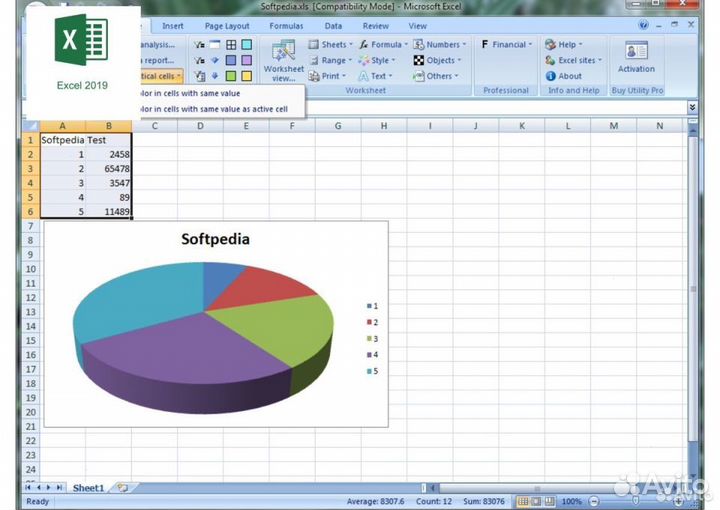Screen dimensions: 720x510
Task: Switch to the Formulas tab
Action: pos(286,26)
